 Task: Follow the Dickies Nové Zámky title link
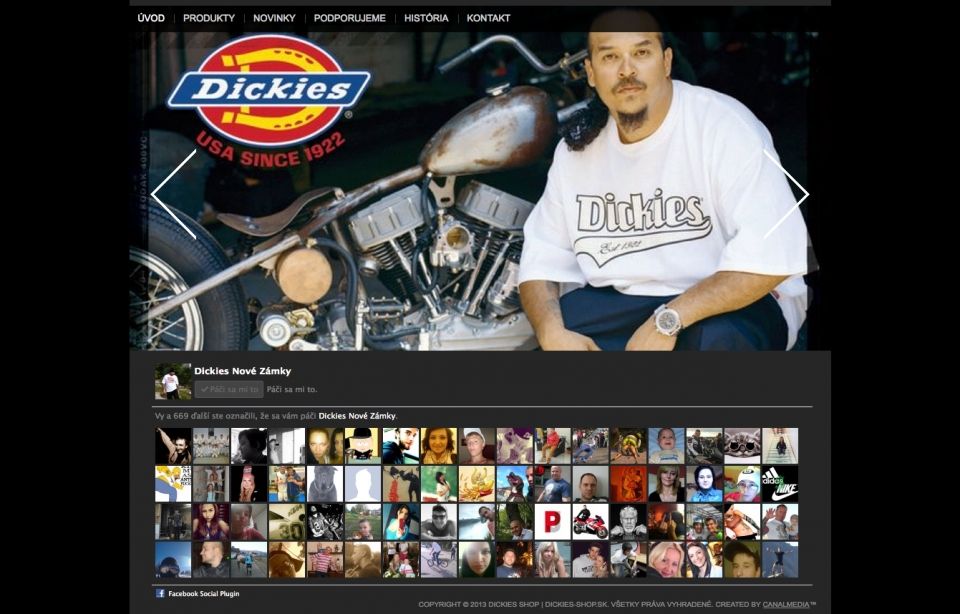click(x=242, y=371)
